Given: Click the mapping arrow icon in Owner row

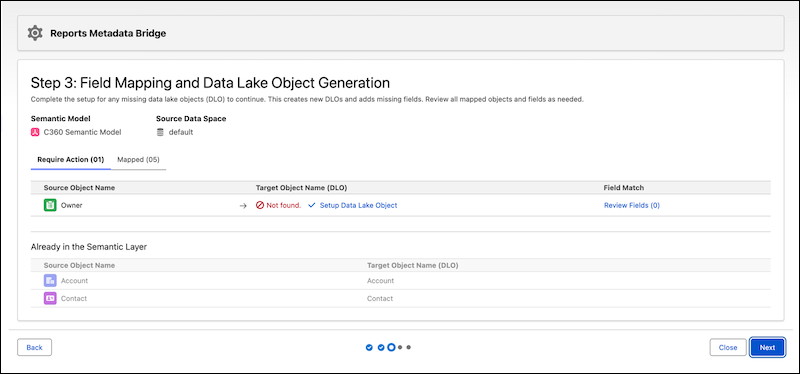Looking at the screenshot, I should (243, 206).
